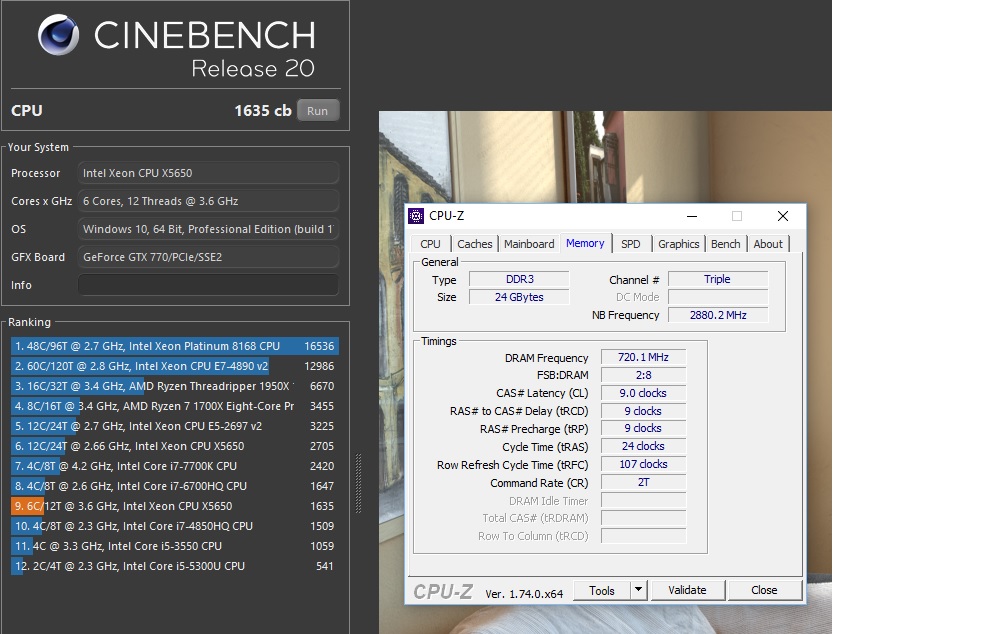Click the Command Rate 2T value

pyautogui.click(x=644, y=482)
